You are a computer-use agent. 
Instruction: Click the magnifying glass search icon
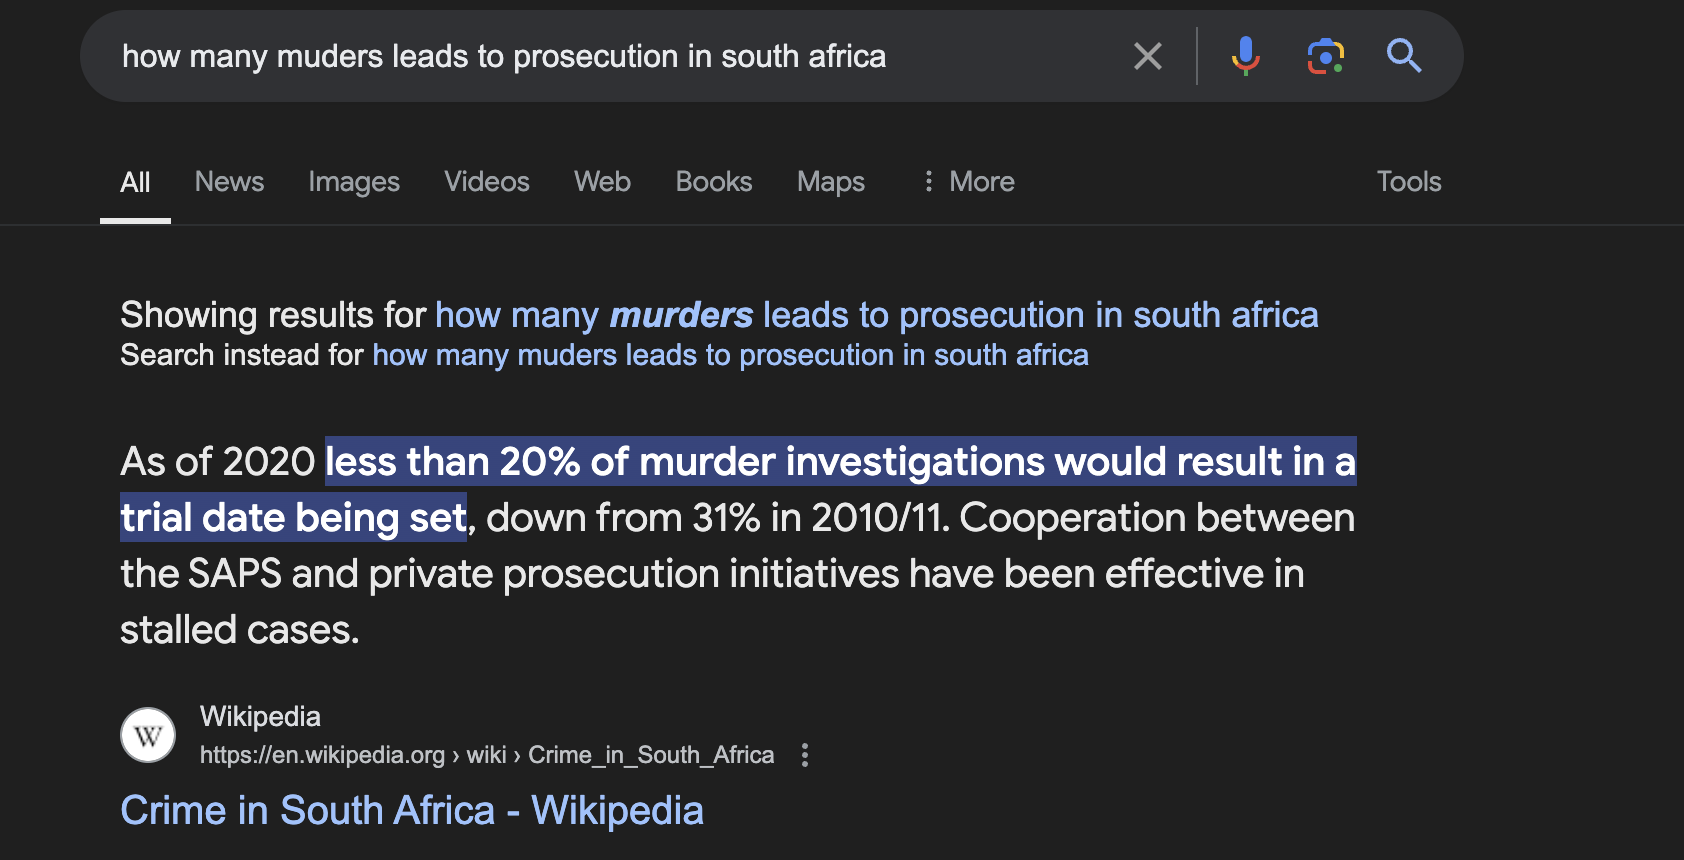pyautogui.click(x=1404, y=56)
